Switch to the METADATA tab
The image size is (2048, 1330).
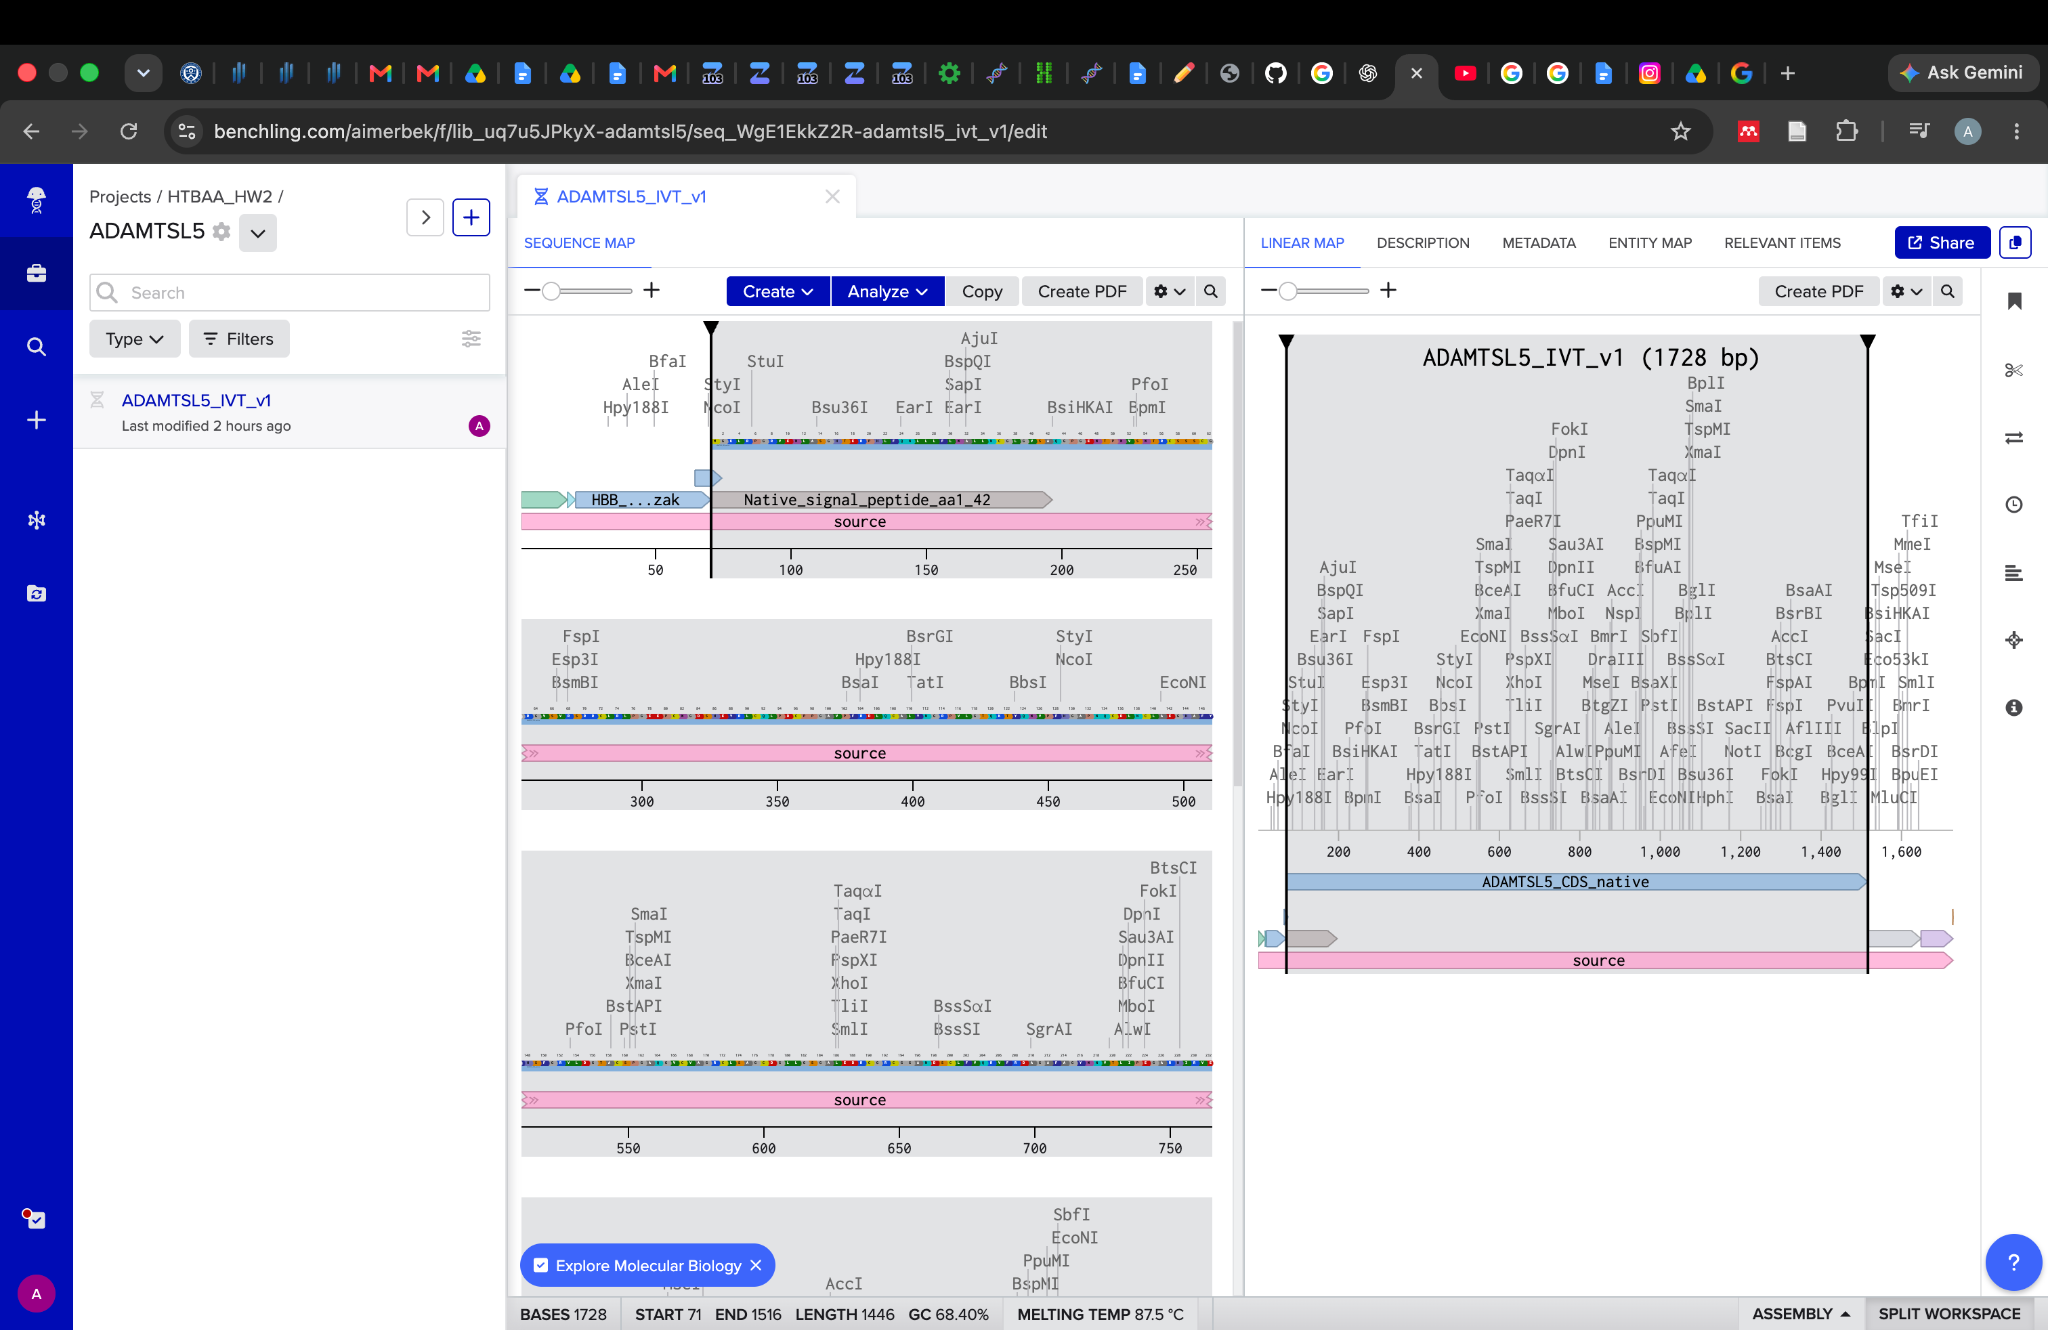(x=1539, y=243)
